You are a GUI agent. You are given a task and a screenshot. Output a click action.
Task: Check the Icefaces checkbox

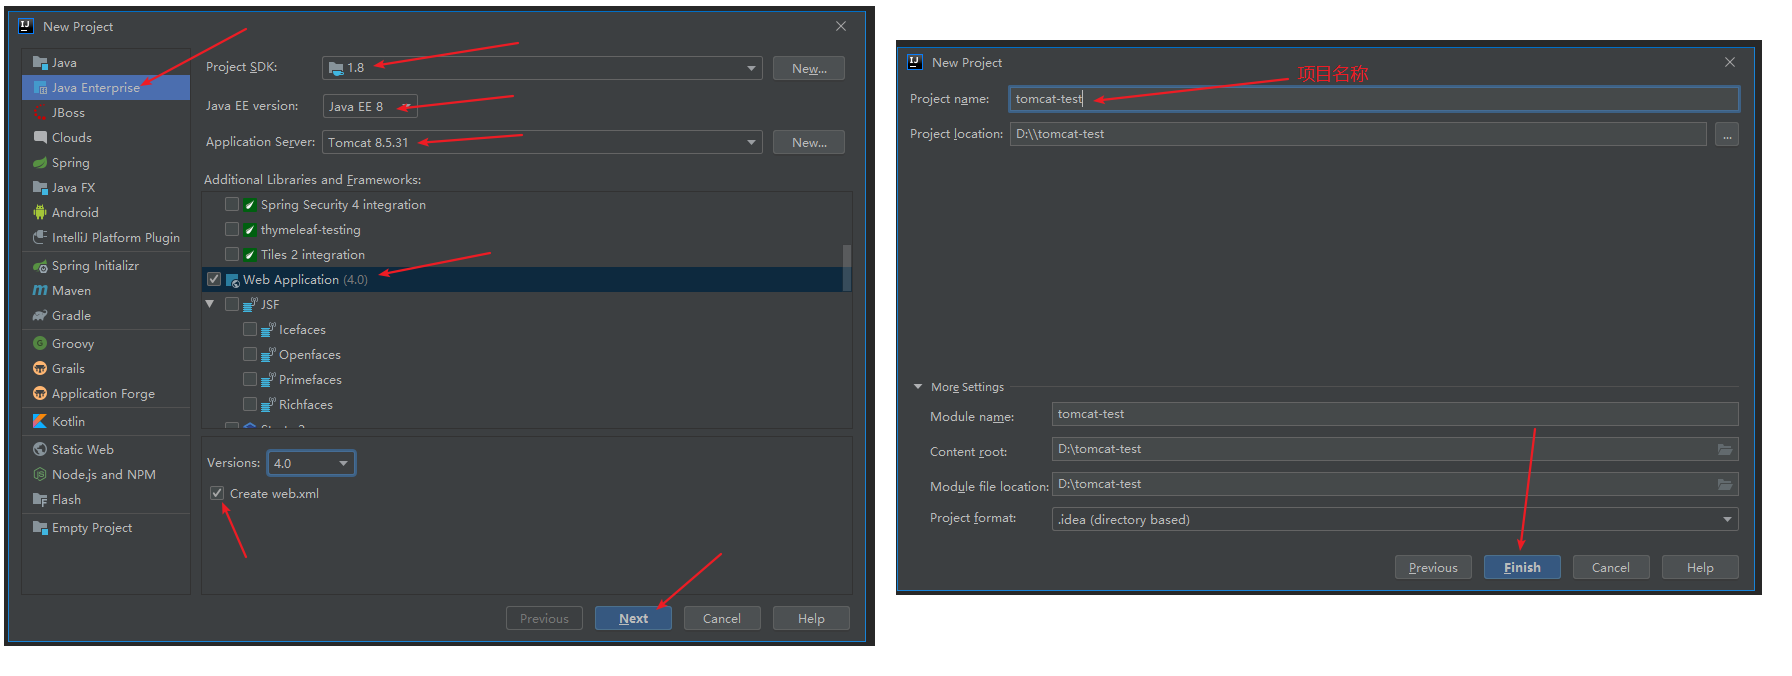click(x=250, y=329)
